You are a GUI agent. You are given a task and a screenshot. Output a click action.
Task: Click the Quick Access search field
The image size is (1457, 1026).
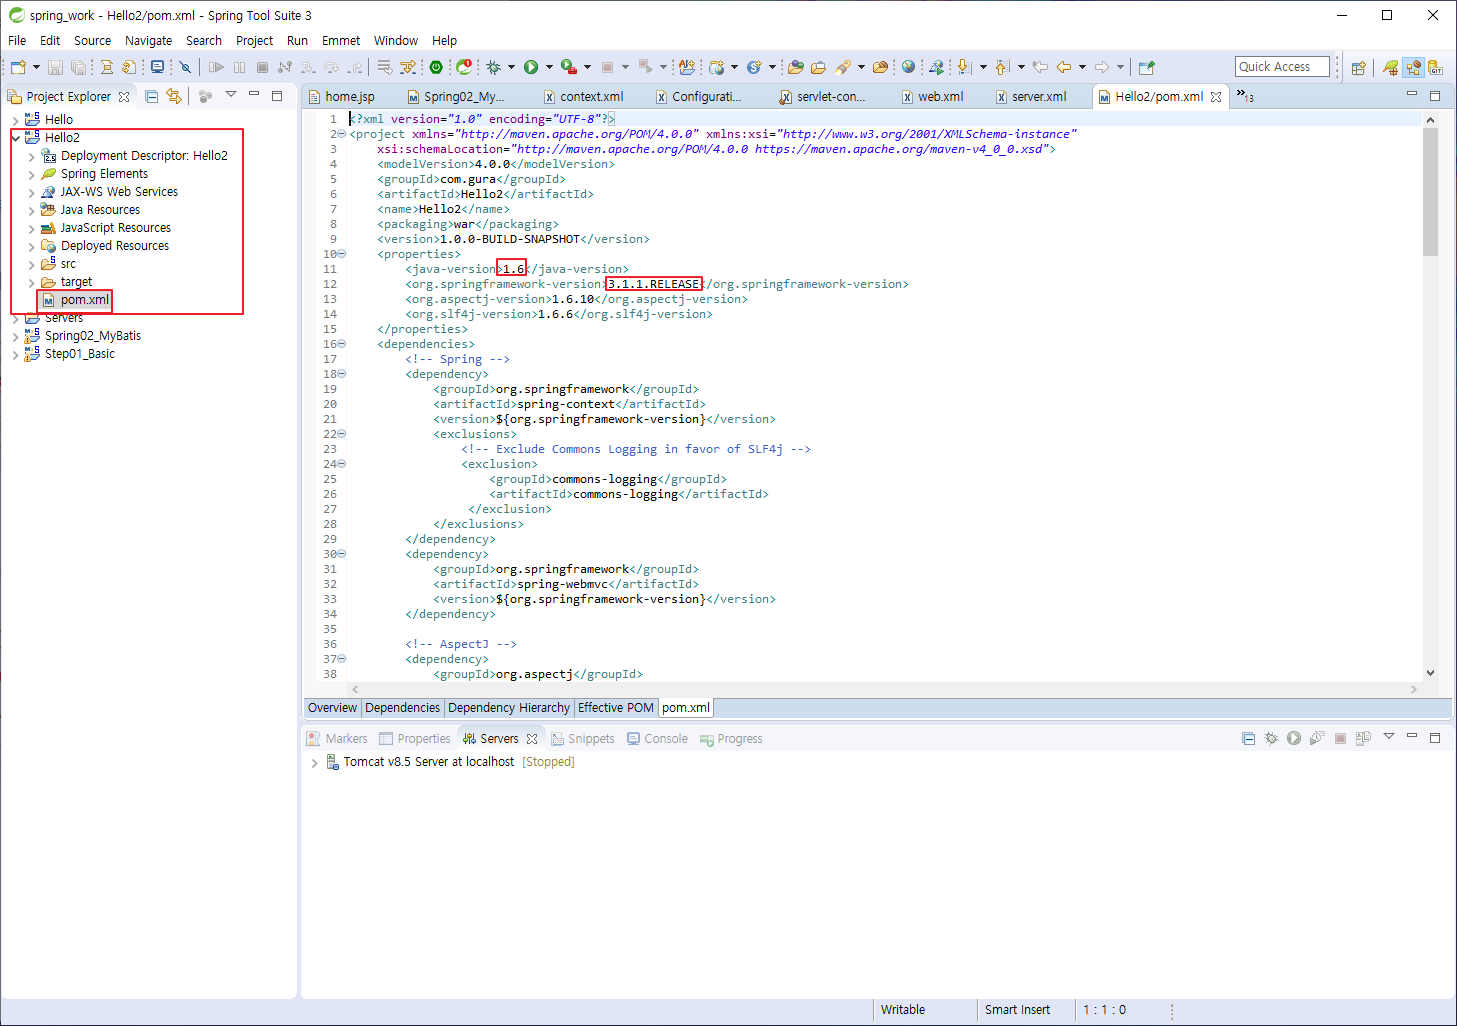tap(1282, 66)
